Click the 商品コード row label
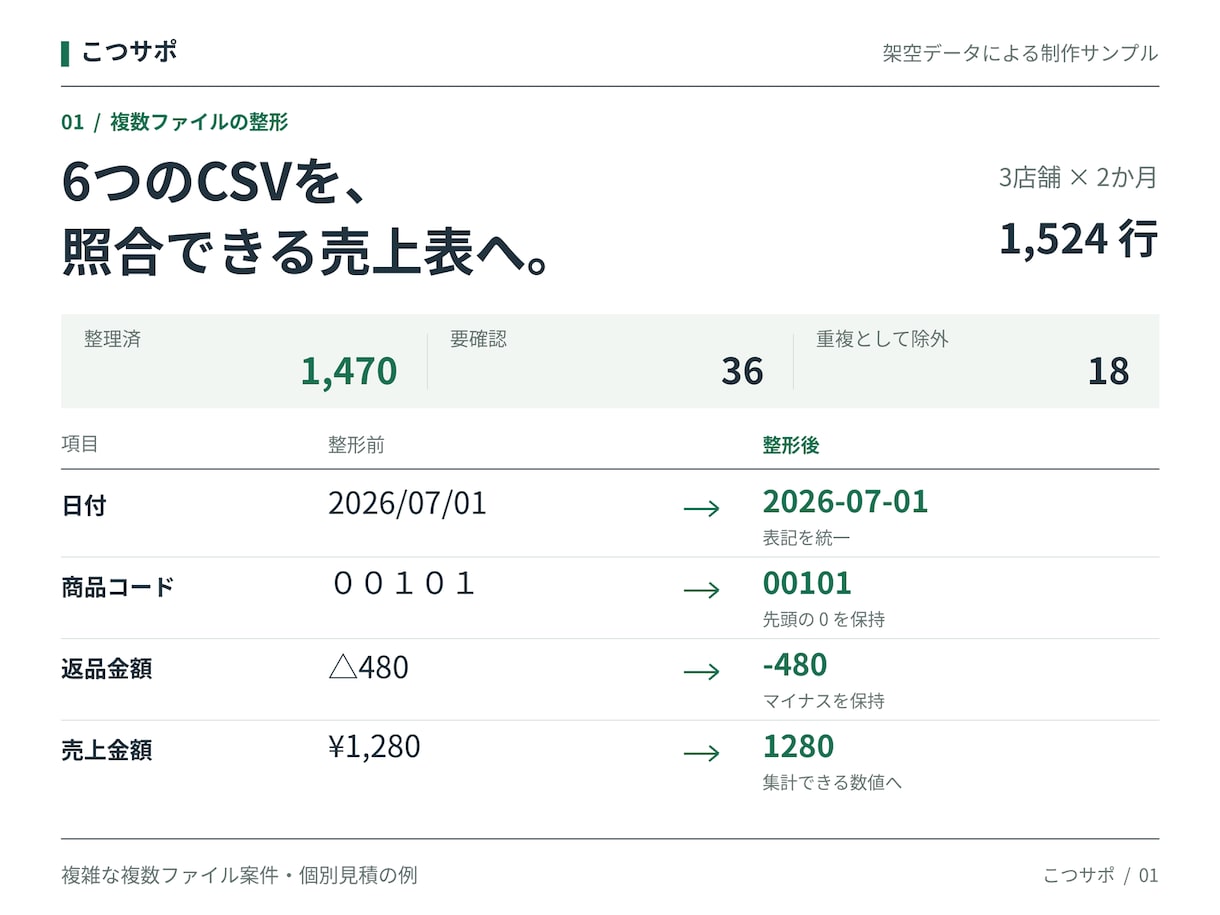Screen dimensions: 1220x915 click(x=118, y=587)
